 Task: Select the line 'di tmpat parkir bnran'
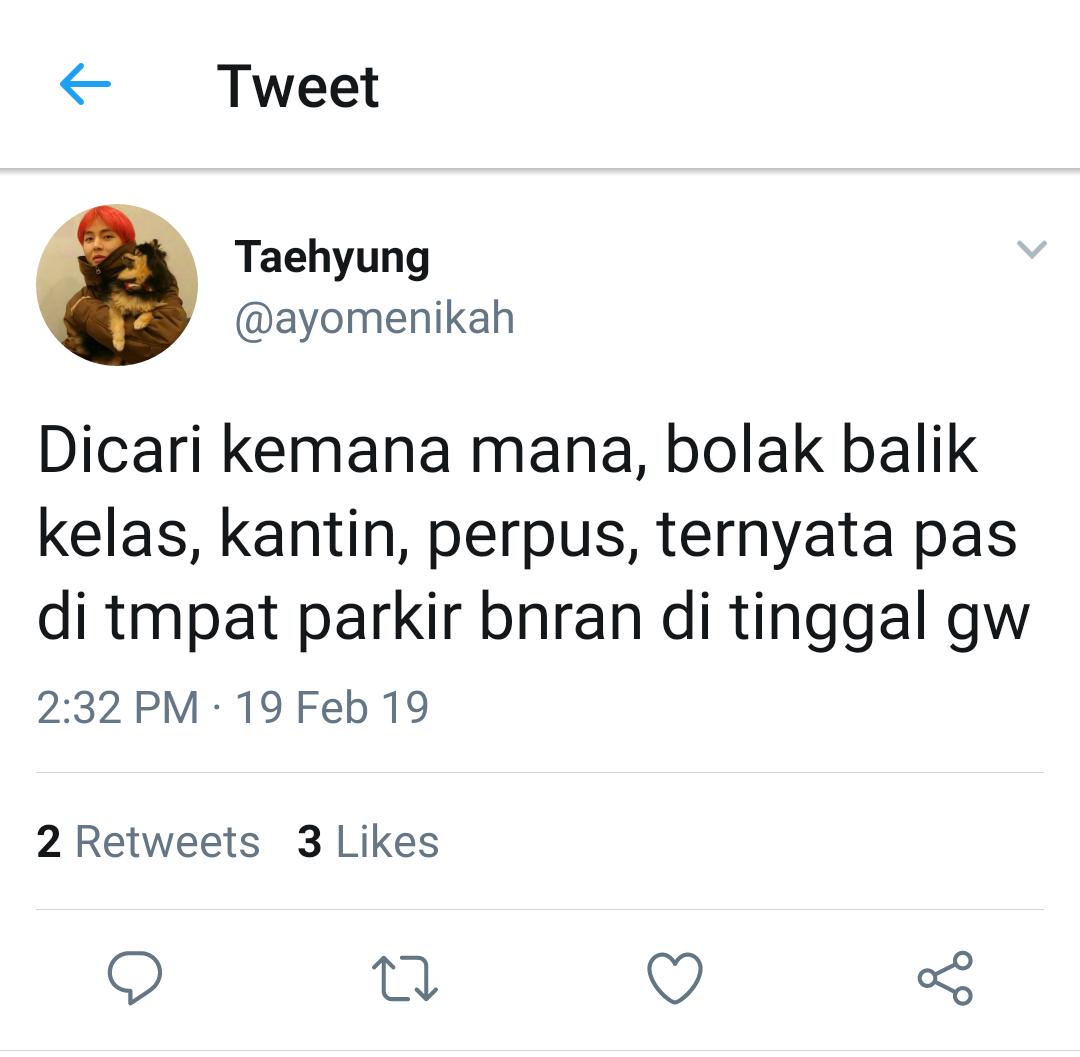coord(340,617)
